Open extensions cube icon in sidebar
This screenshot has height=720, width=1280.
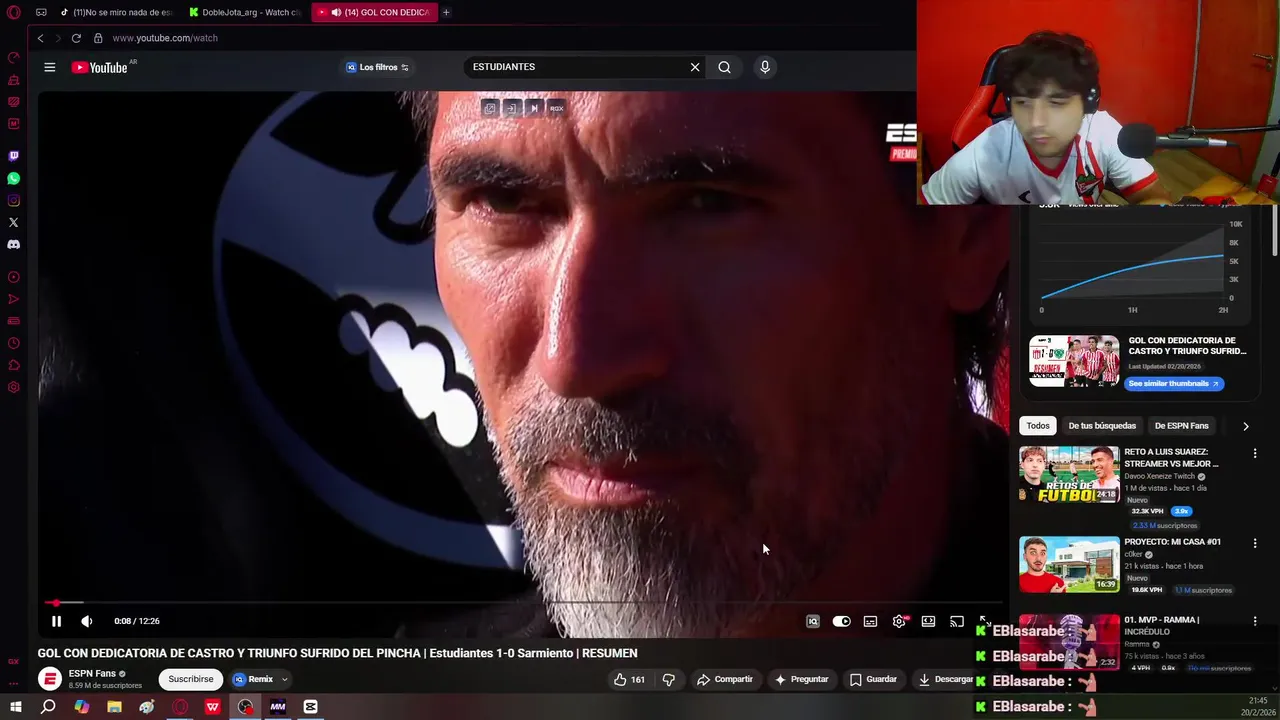[14, 365]
